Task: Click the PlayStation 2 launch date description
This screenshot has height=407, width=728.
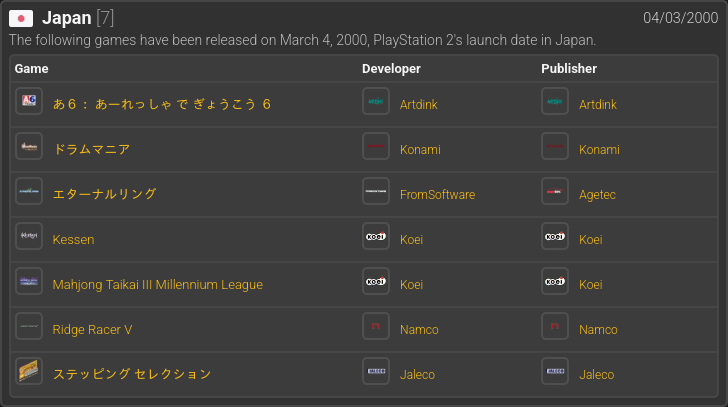Action: tap(302, 40)
